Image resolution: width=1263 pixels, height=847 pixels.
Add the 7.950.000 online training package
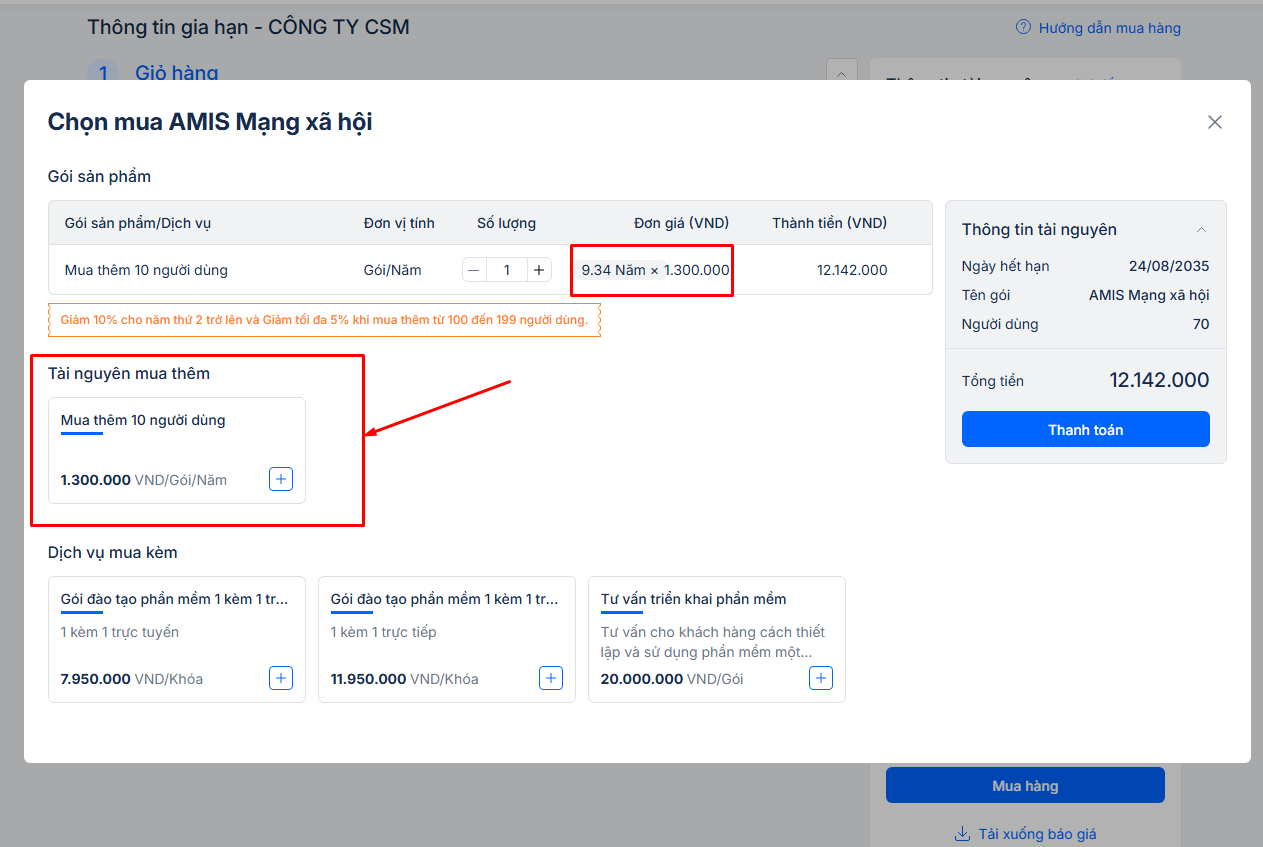(x=281, y=678)
